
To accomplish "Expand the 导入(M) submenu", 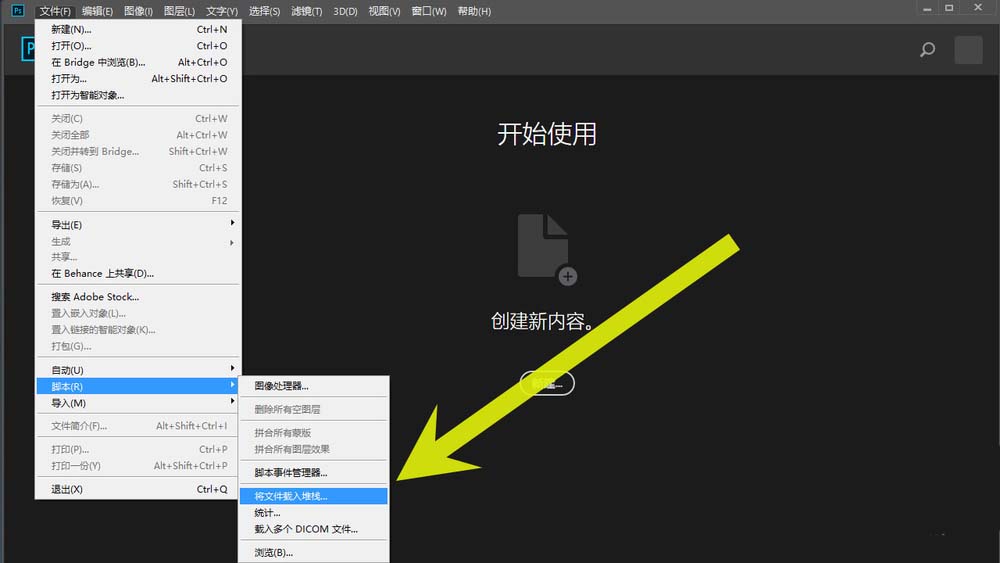I will point(138,403).
